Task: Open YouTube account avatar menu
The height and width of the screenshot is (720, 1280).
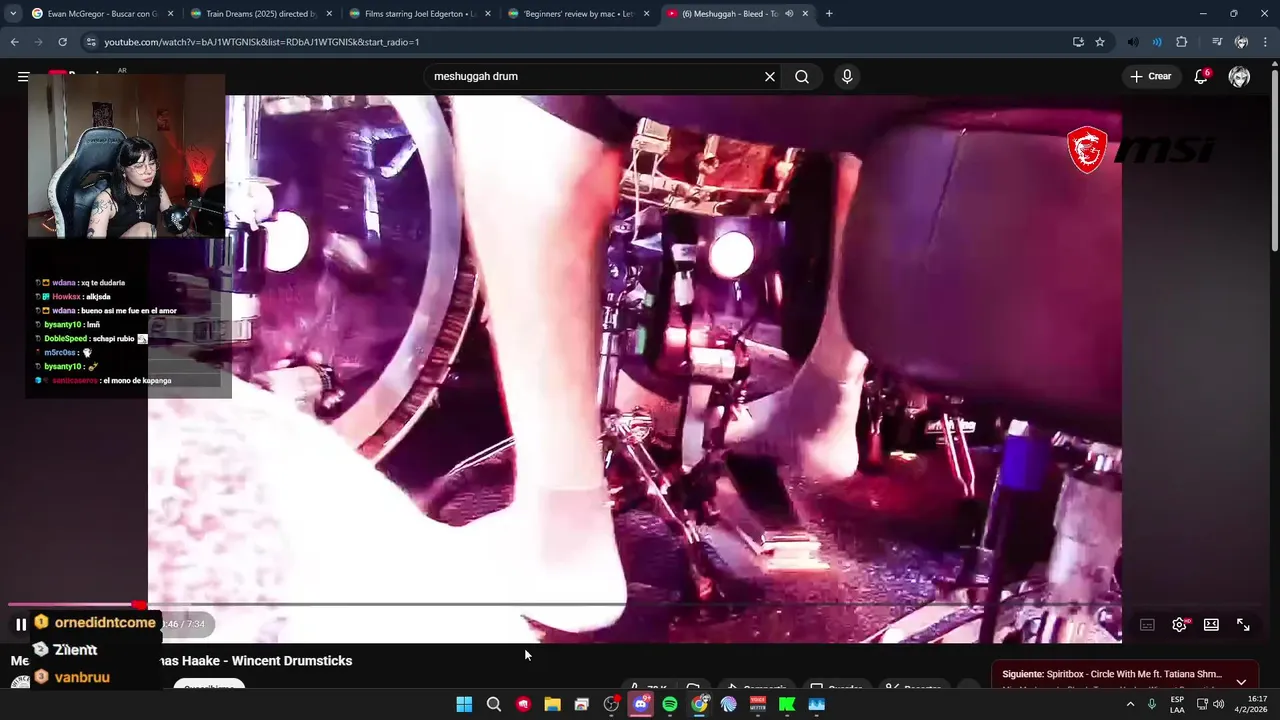Action: (1239, 77)
